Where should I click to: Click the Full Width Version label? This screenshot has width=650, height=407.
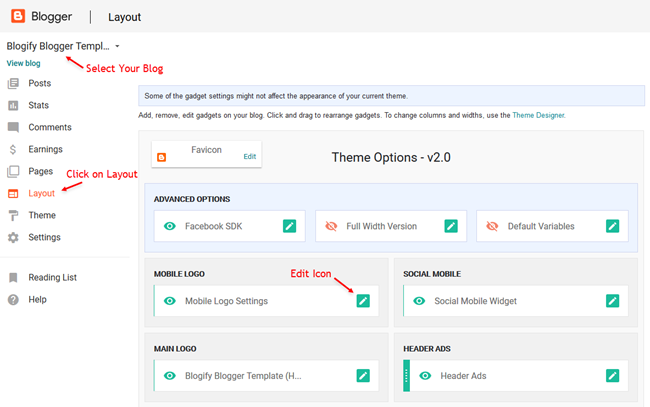click(381, 226)
